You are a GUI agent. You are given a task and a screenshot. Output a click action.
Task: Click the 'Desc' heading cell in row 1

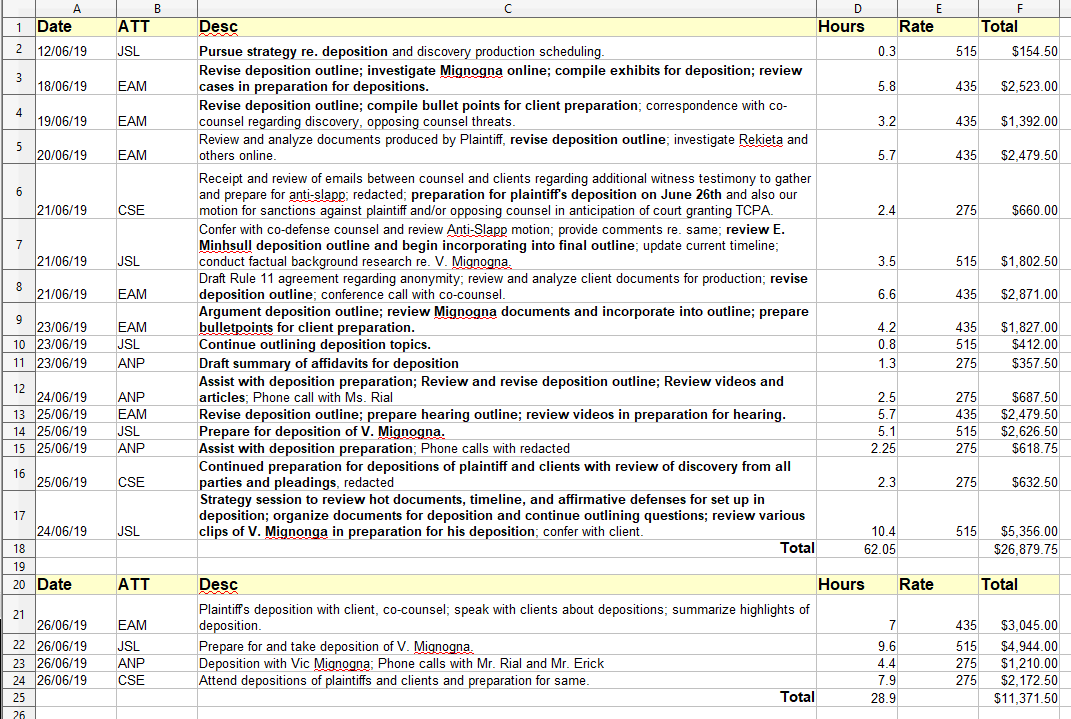[507, 27]
